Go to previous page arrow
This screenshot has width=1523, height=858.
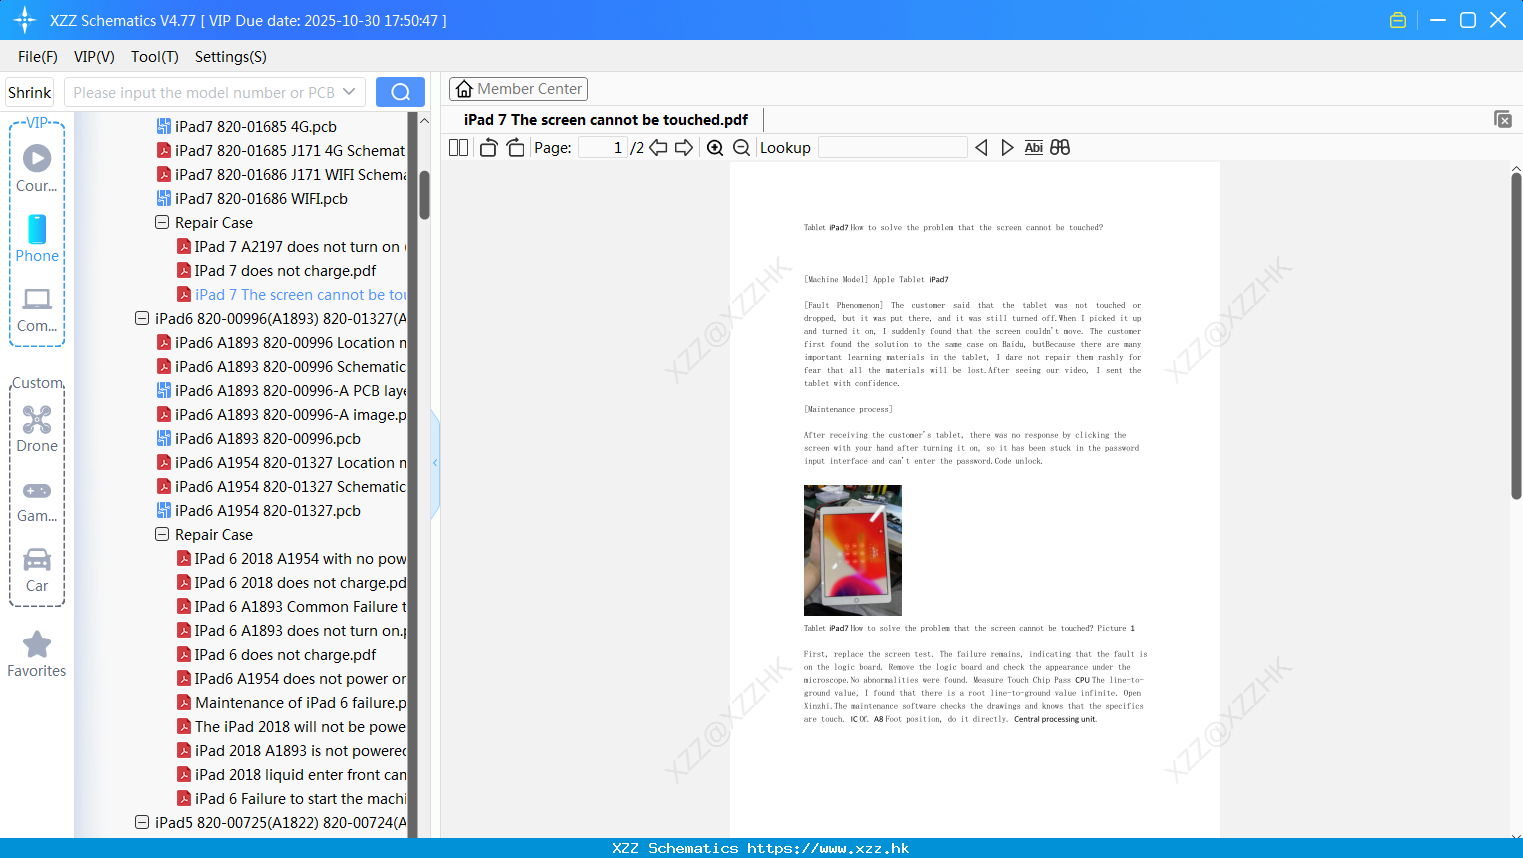pos(658,147)
